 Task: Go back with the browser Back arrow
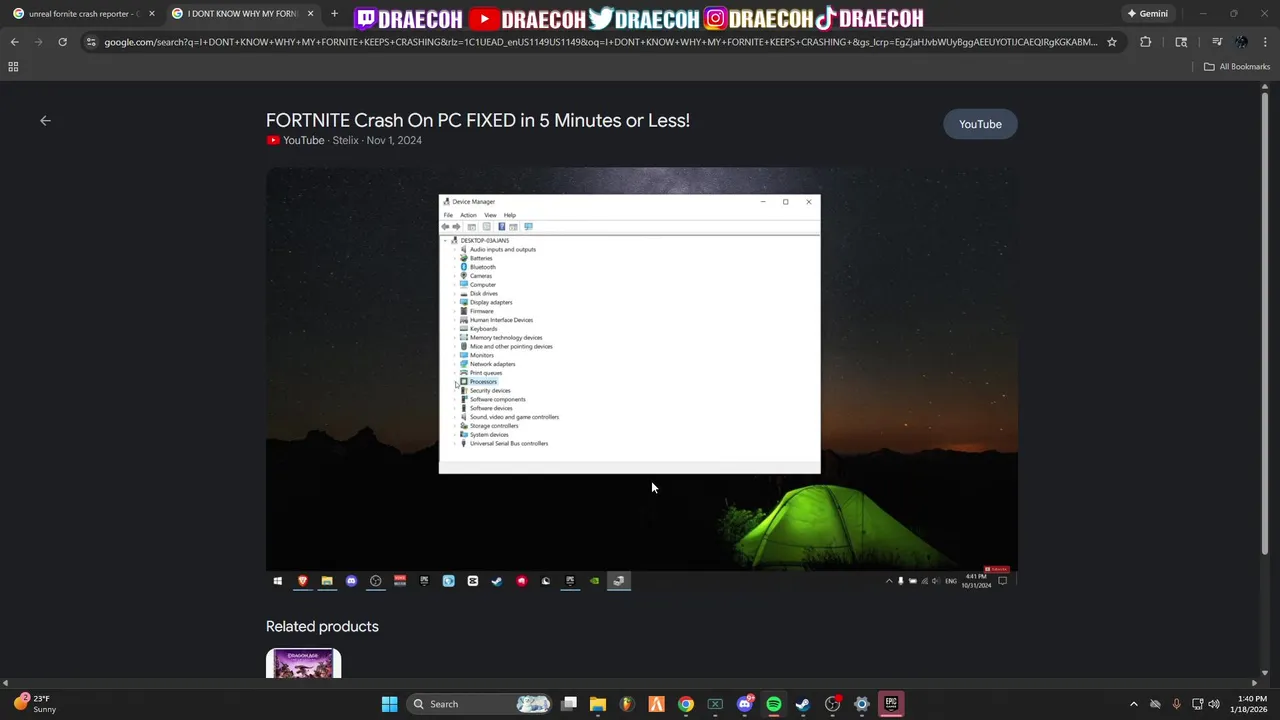click(14, 42)
